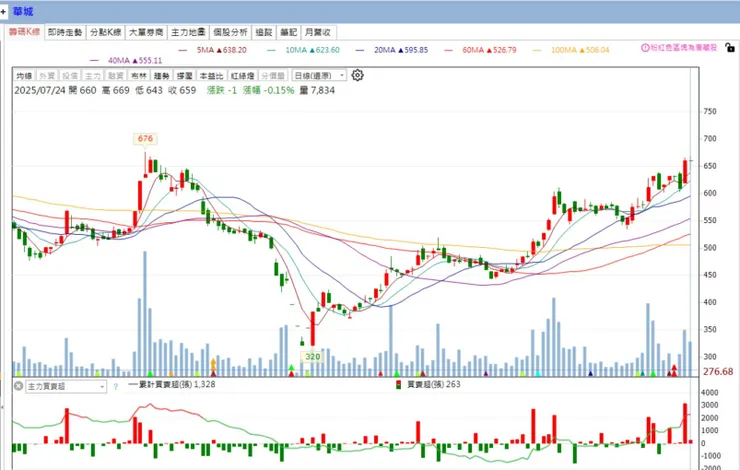Click the 2025/07/24 date text
The width and height of the screenshot is (740, 470).
40,90
